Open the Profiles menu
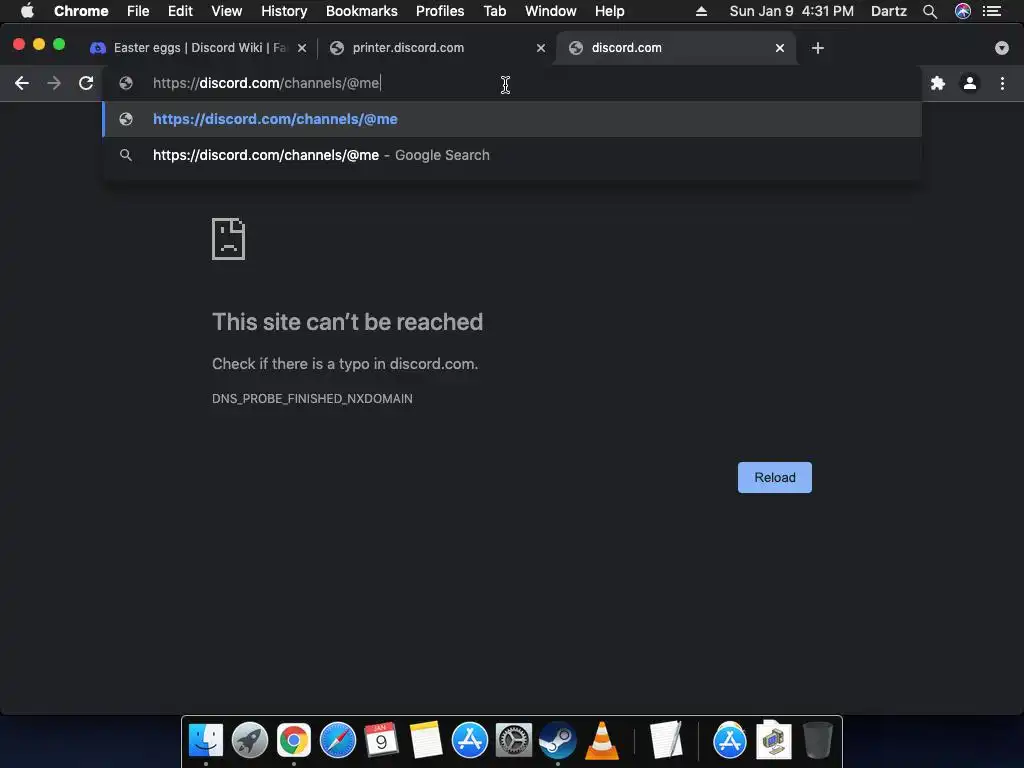Screen dimensions: 1024x768 (440, 11)
